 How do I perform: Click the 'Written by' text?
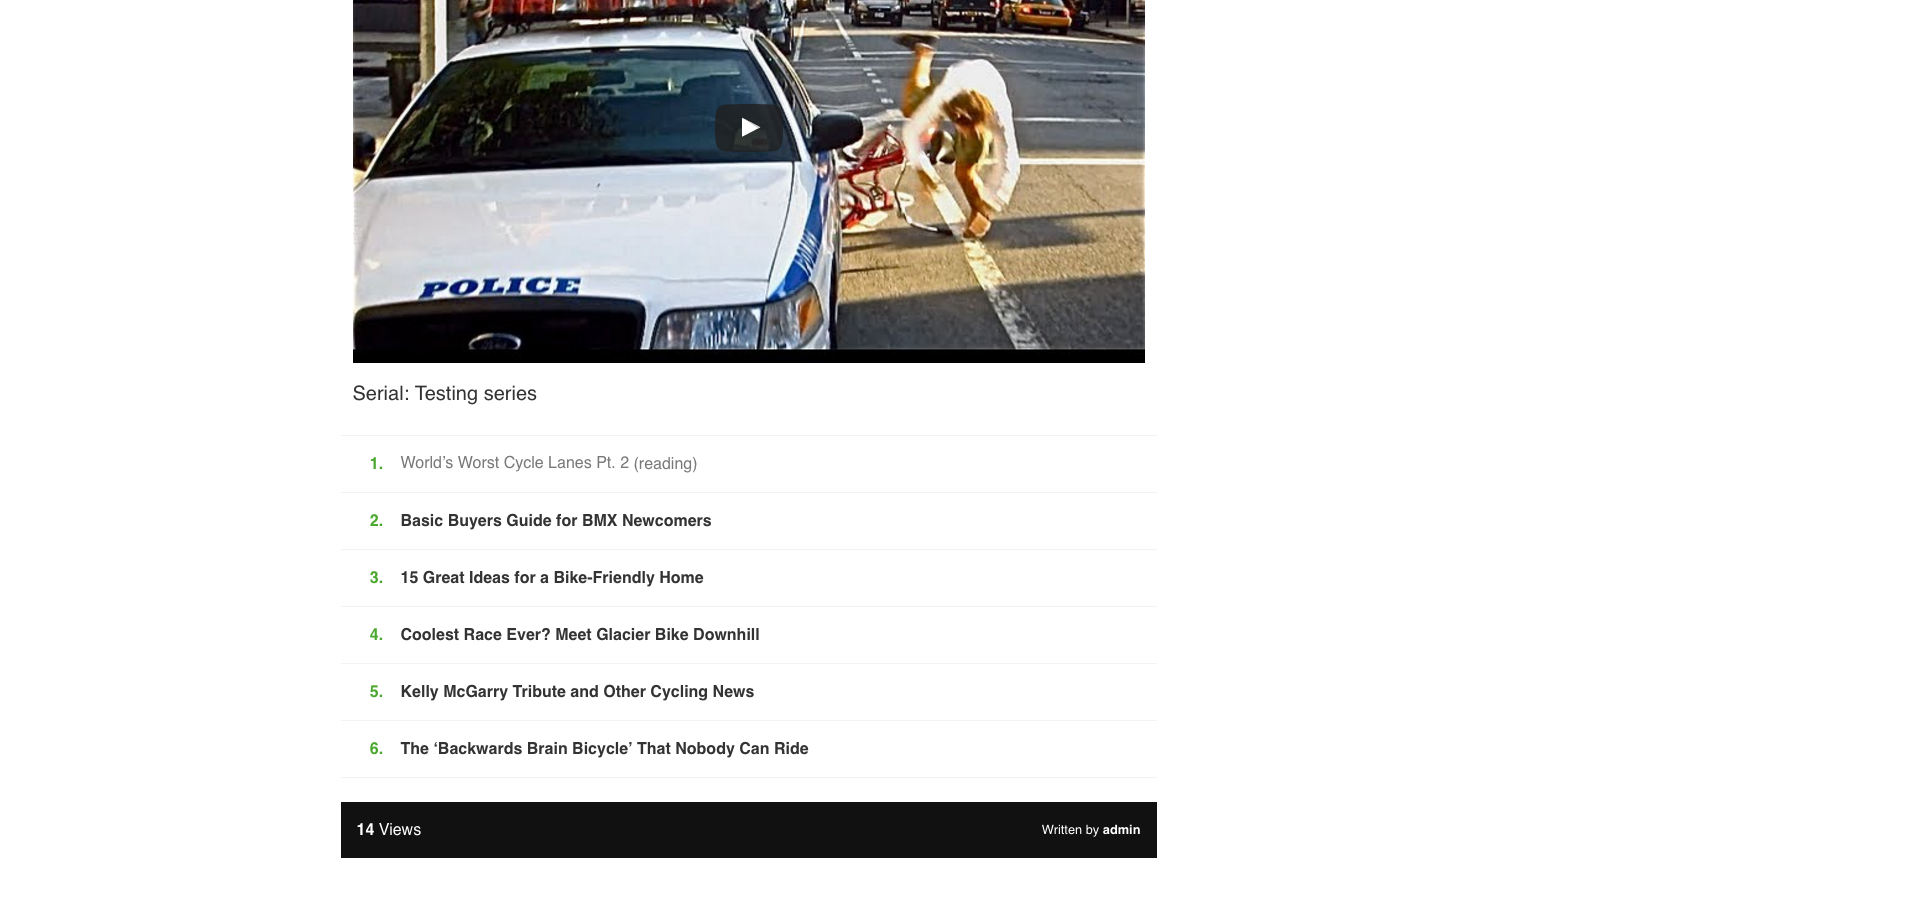coord(1070,830)
